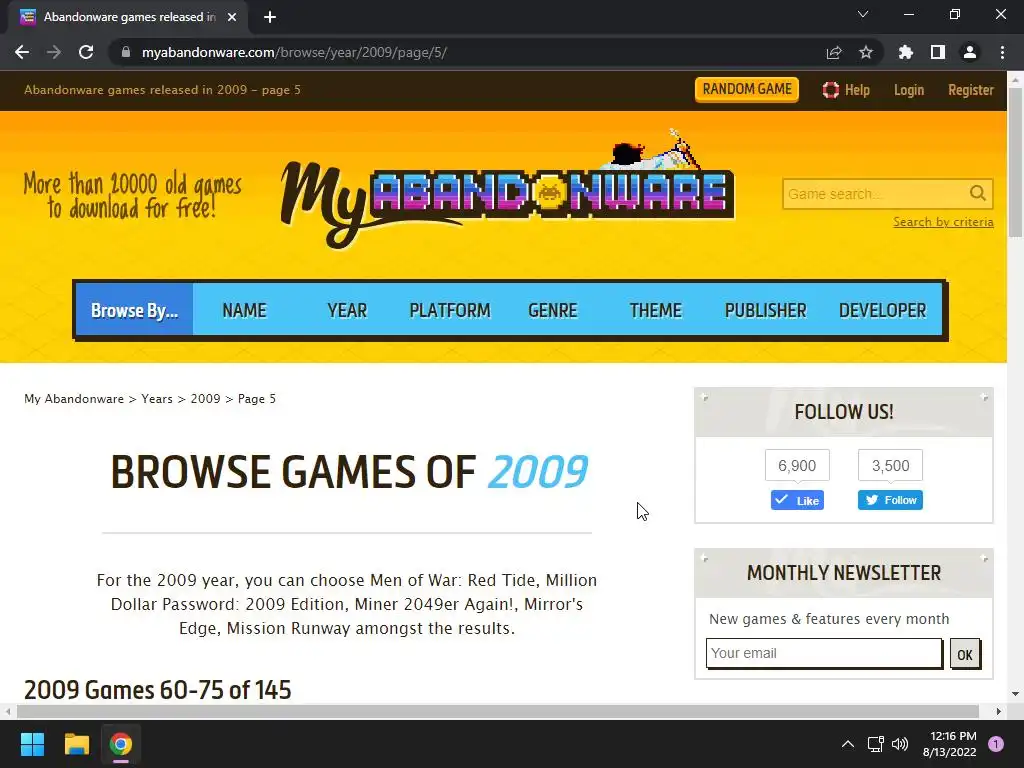
Task: Open the Register link
Action: tap(970, 90)
